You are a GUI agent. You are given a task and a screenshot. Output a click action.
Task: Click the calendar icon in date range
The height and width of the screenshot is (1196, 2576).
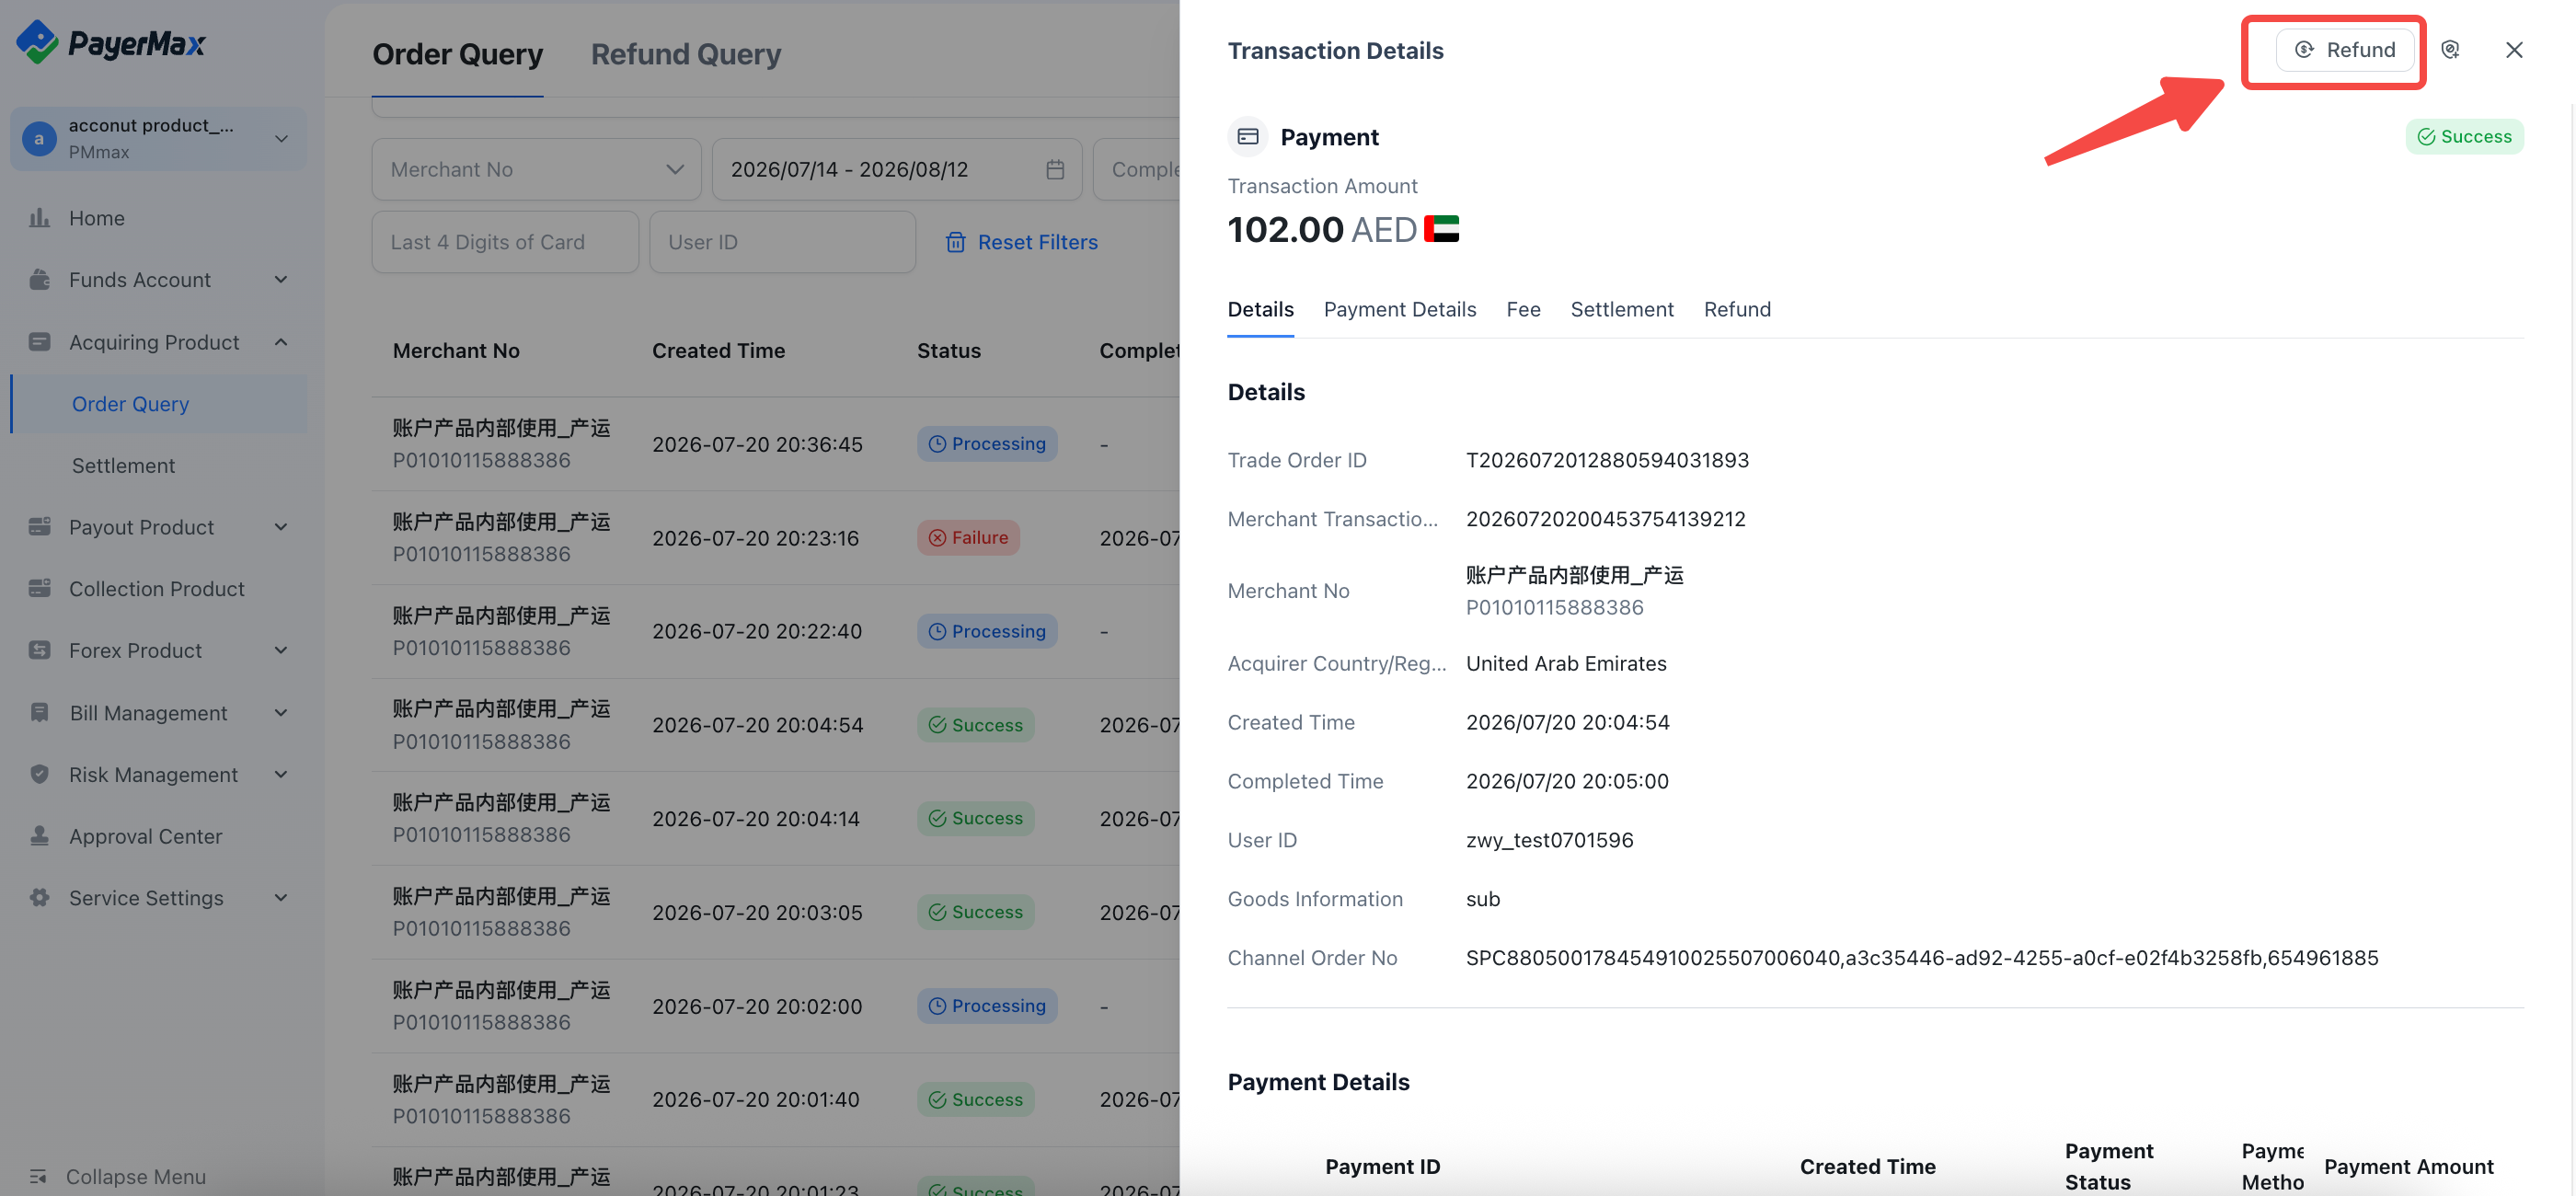click(1055, 170)
